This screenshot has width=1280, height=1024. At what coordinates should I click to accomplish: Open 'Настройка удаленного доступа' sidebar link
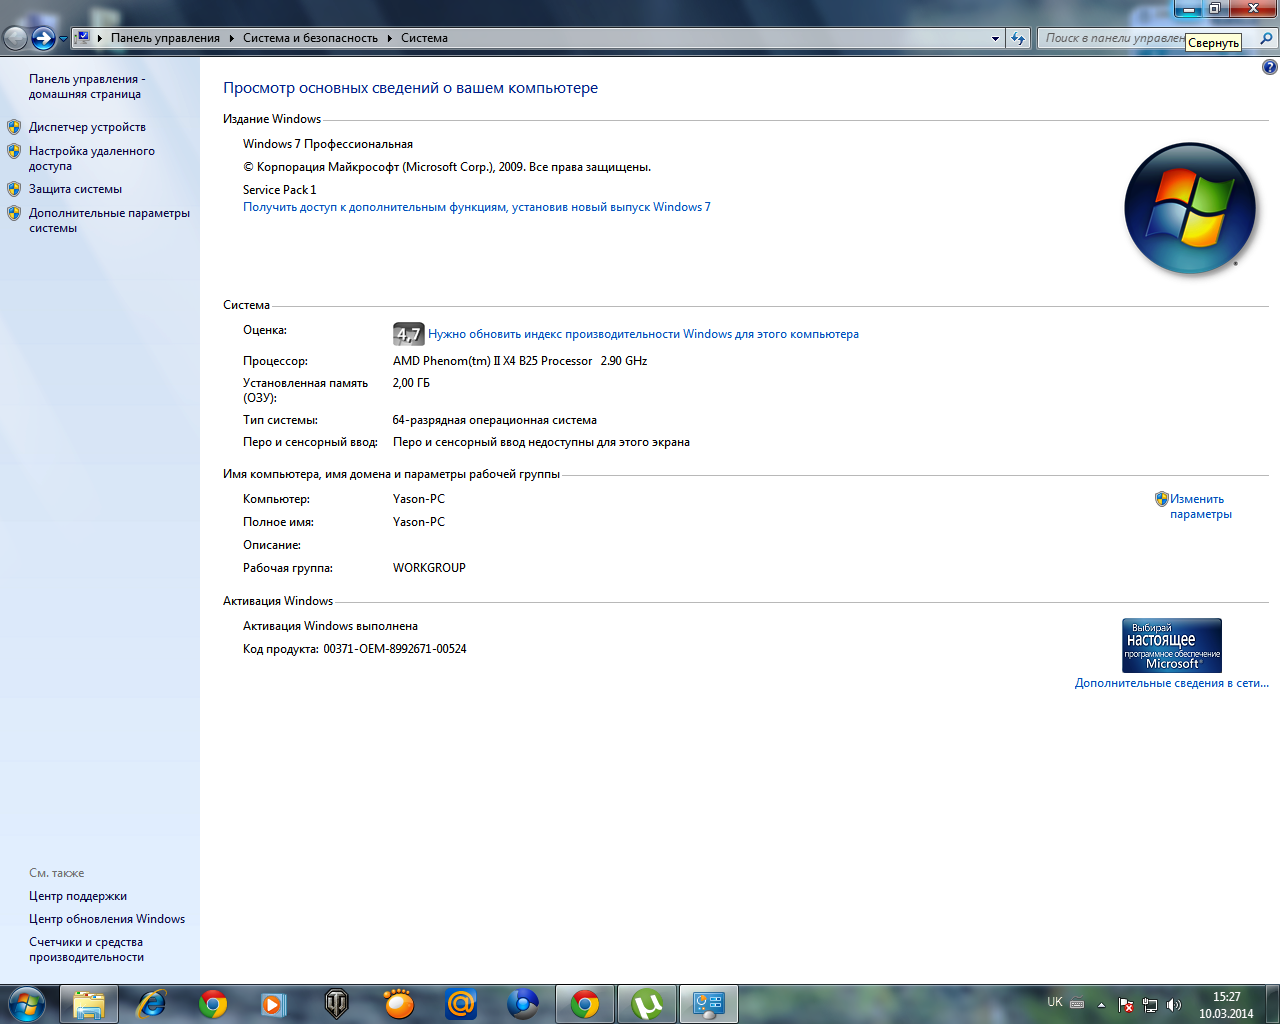(x=91, y=158)
